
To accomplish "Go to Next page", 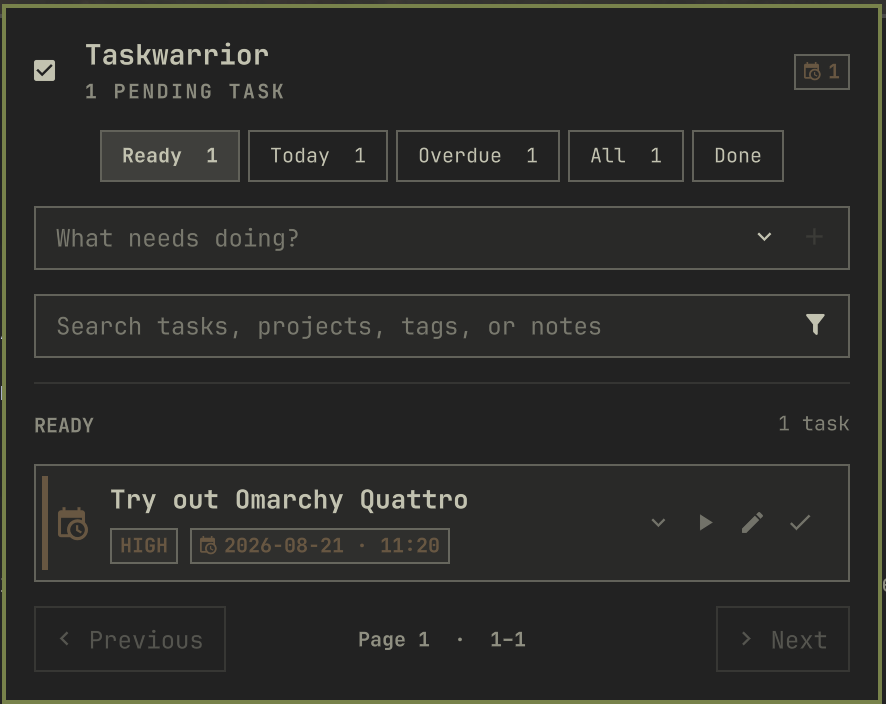I will pyautogui.click(x=783, y=639).
